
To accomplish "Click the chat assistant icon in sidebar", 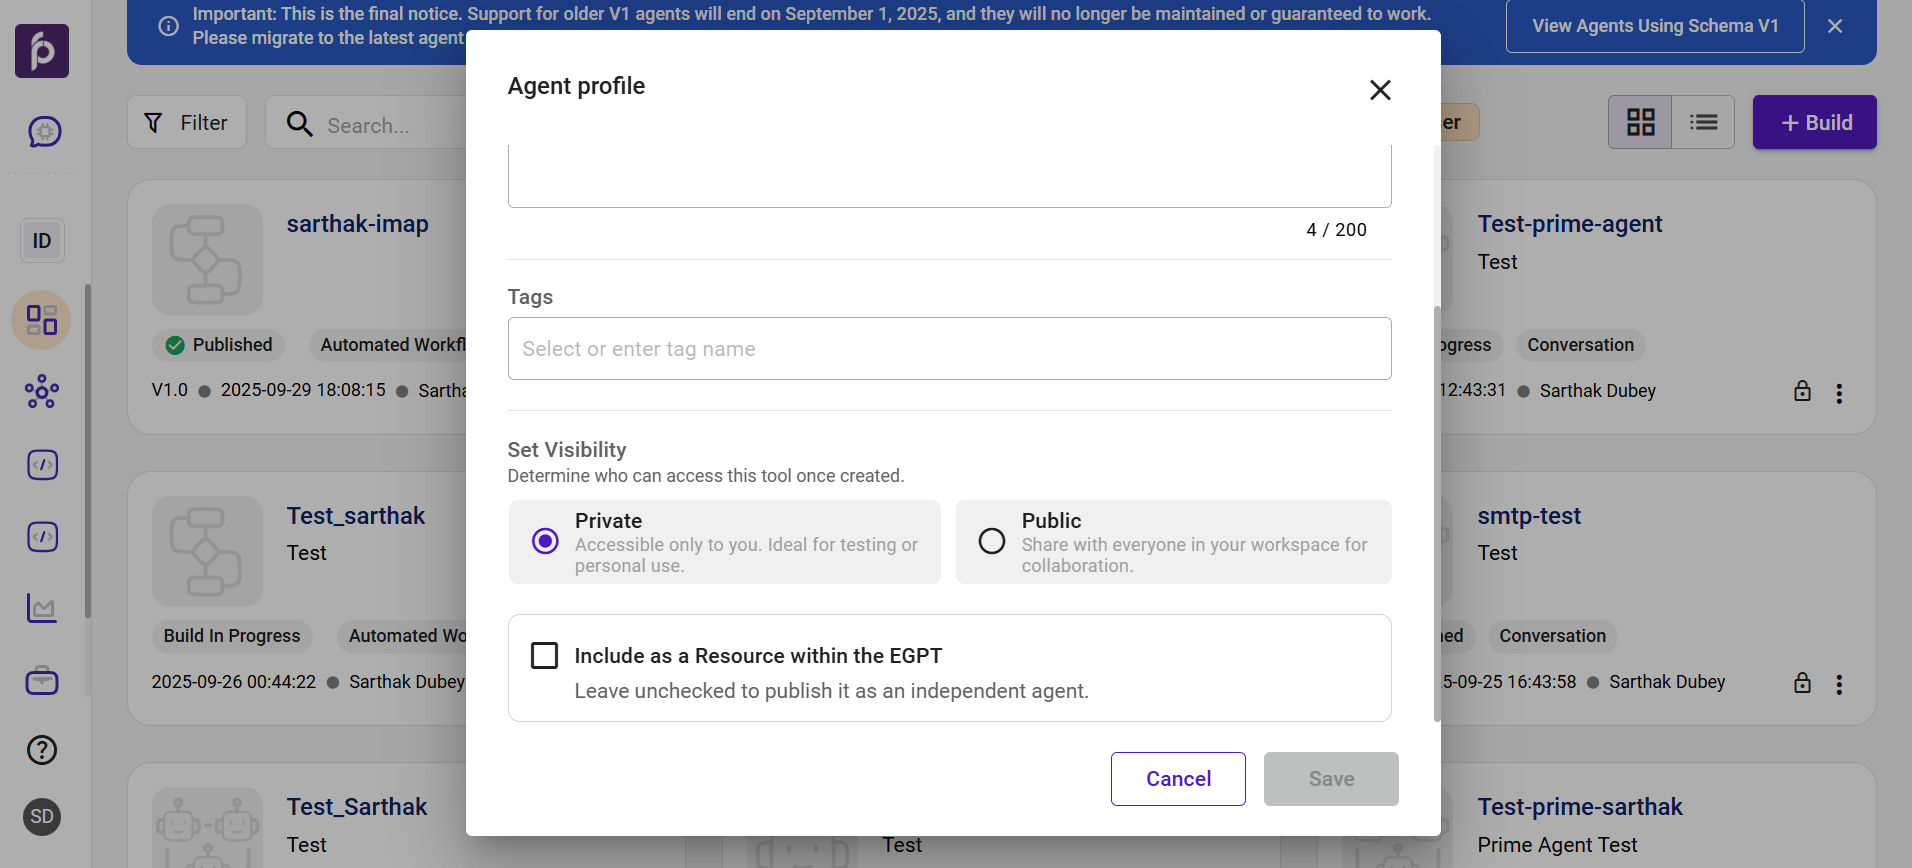I will click(x=44, y=132).
